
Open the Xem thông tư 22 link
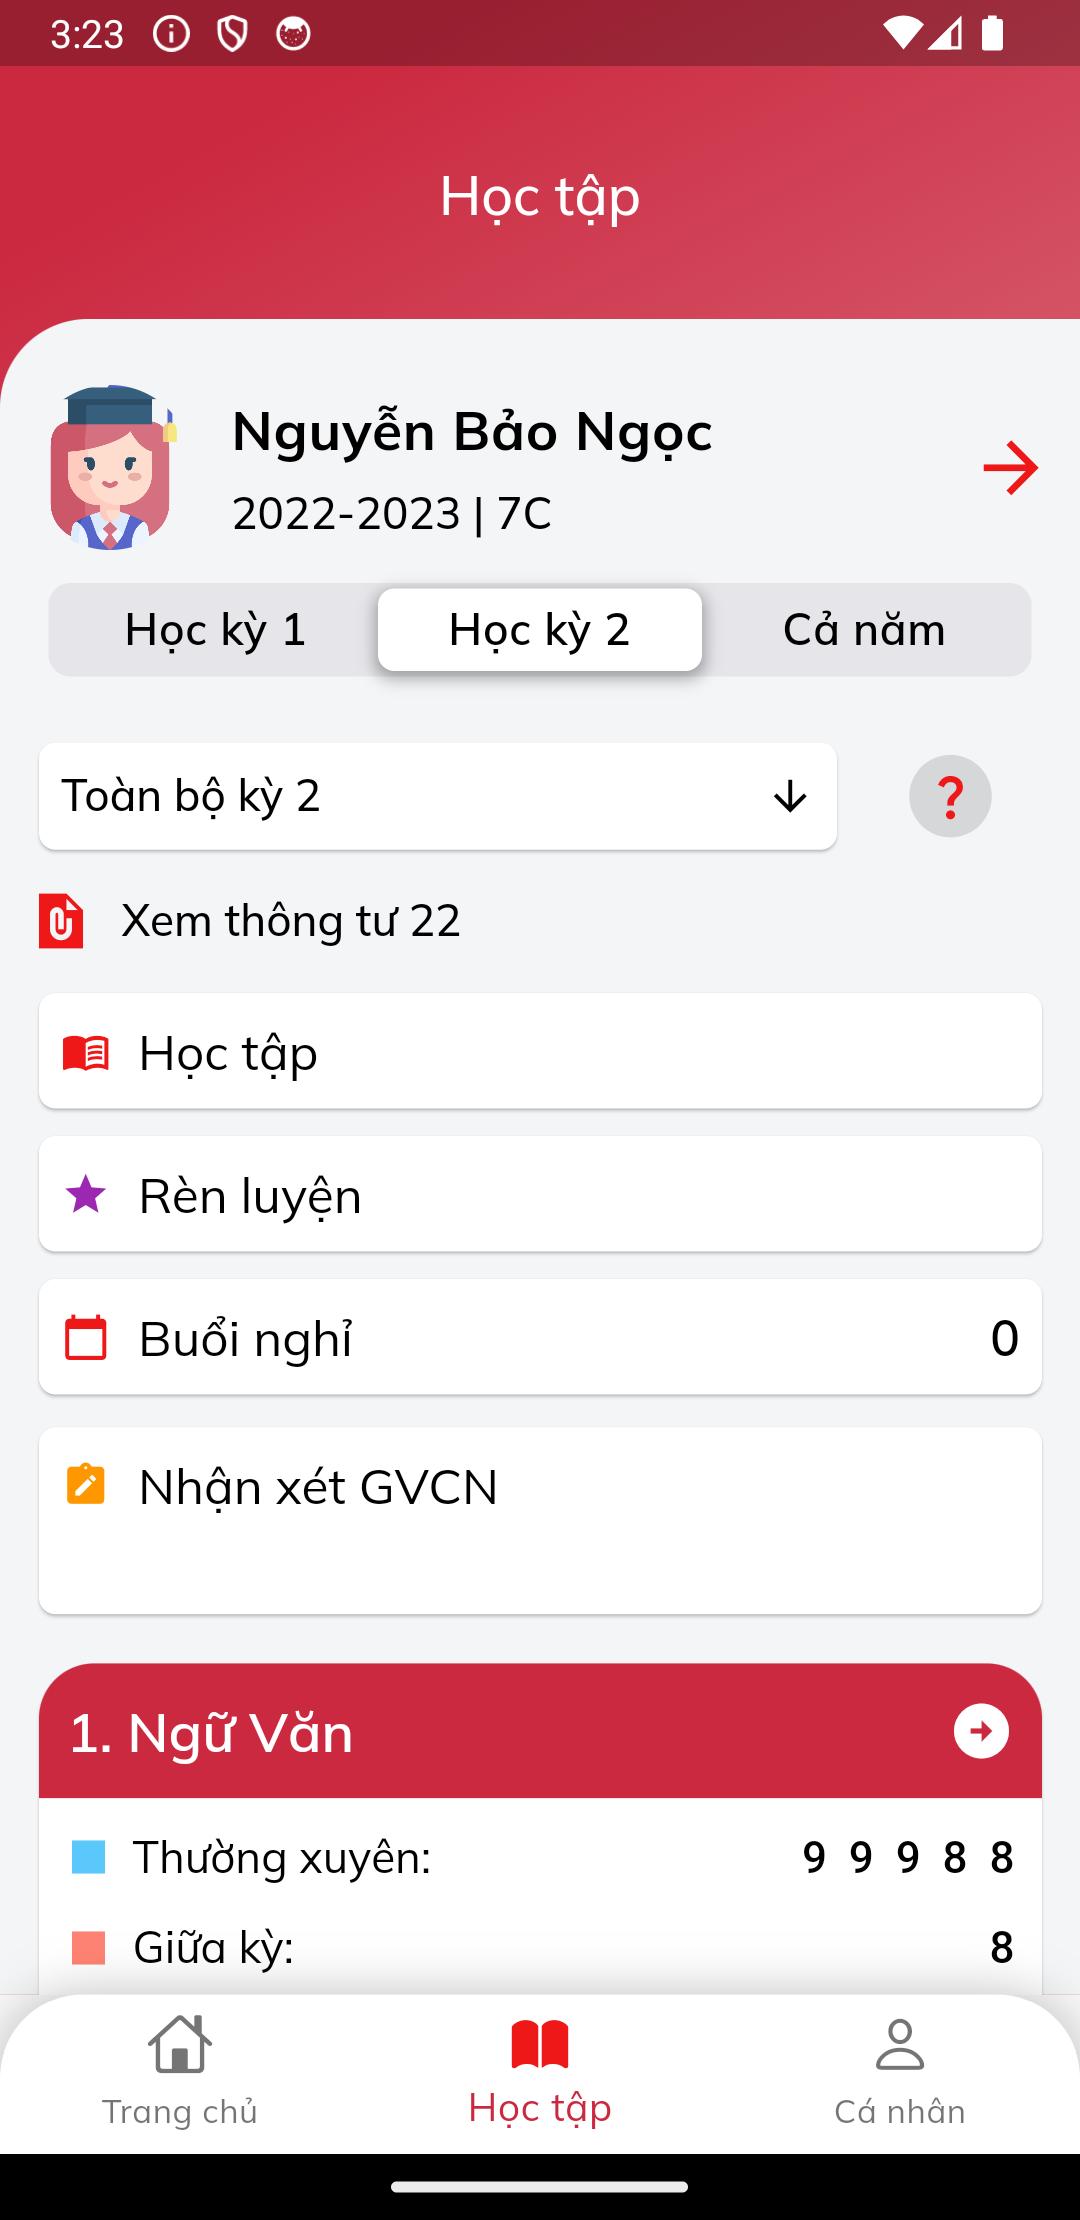(x=290, y=920)
